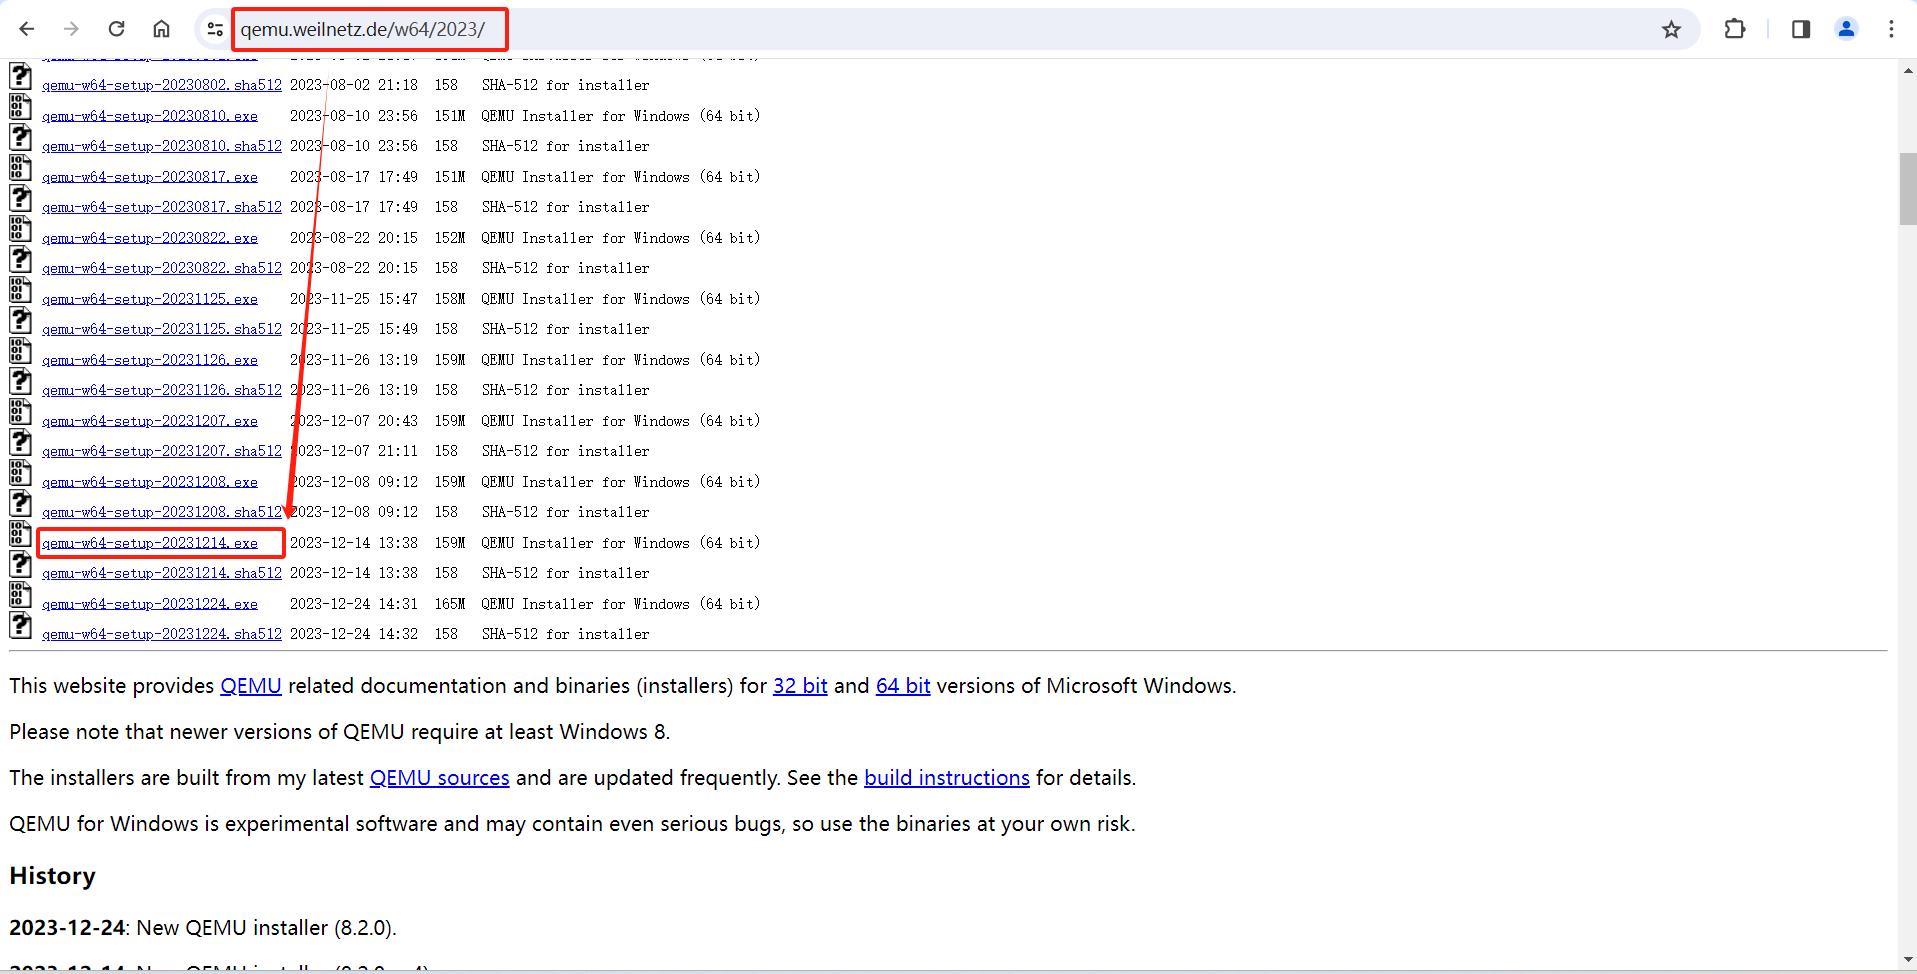Download qemu-w64-setup-20230817.exe

point(150,177)
